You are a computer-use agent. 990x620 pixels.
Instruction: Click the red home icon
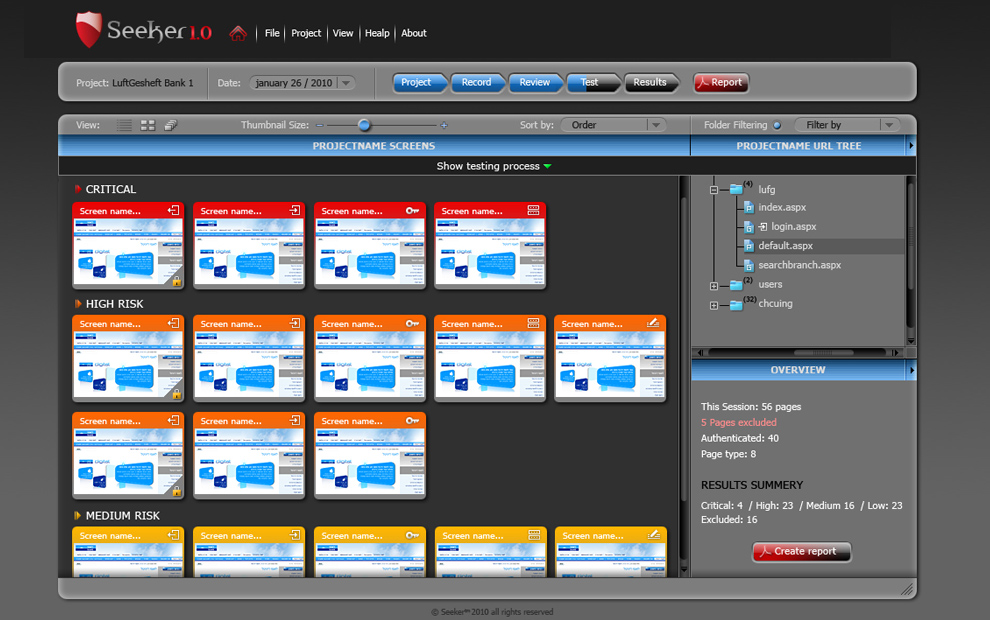pos(237,33)
